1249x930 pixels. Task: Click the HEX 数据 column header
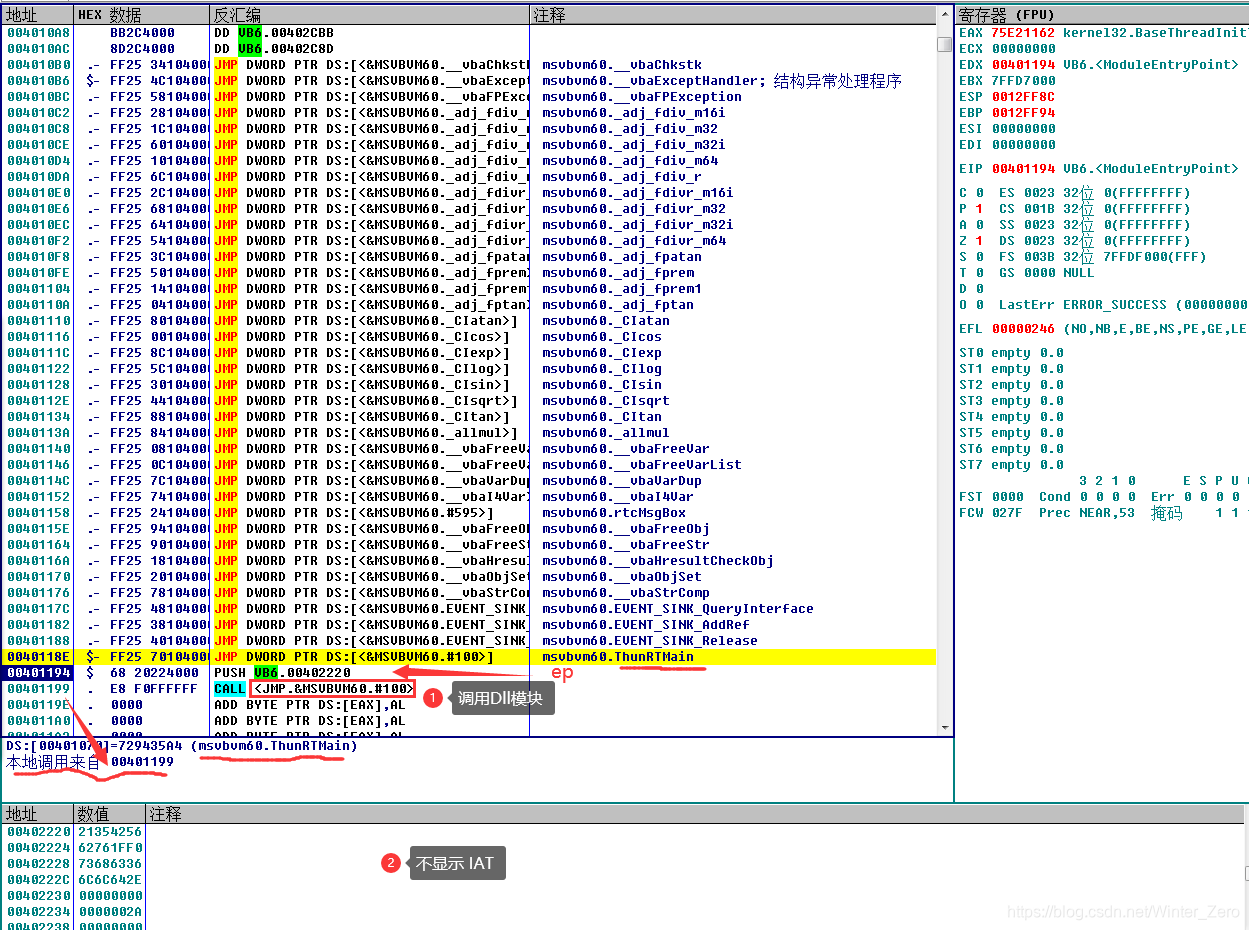click(142, 15)
